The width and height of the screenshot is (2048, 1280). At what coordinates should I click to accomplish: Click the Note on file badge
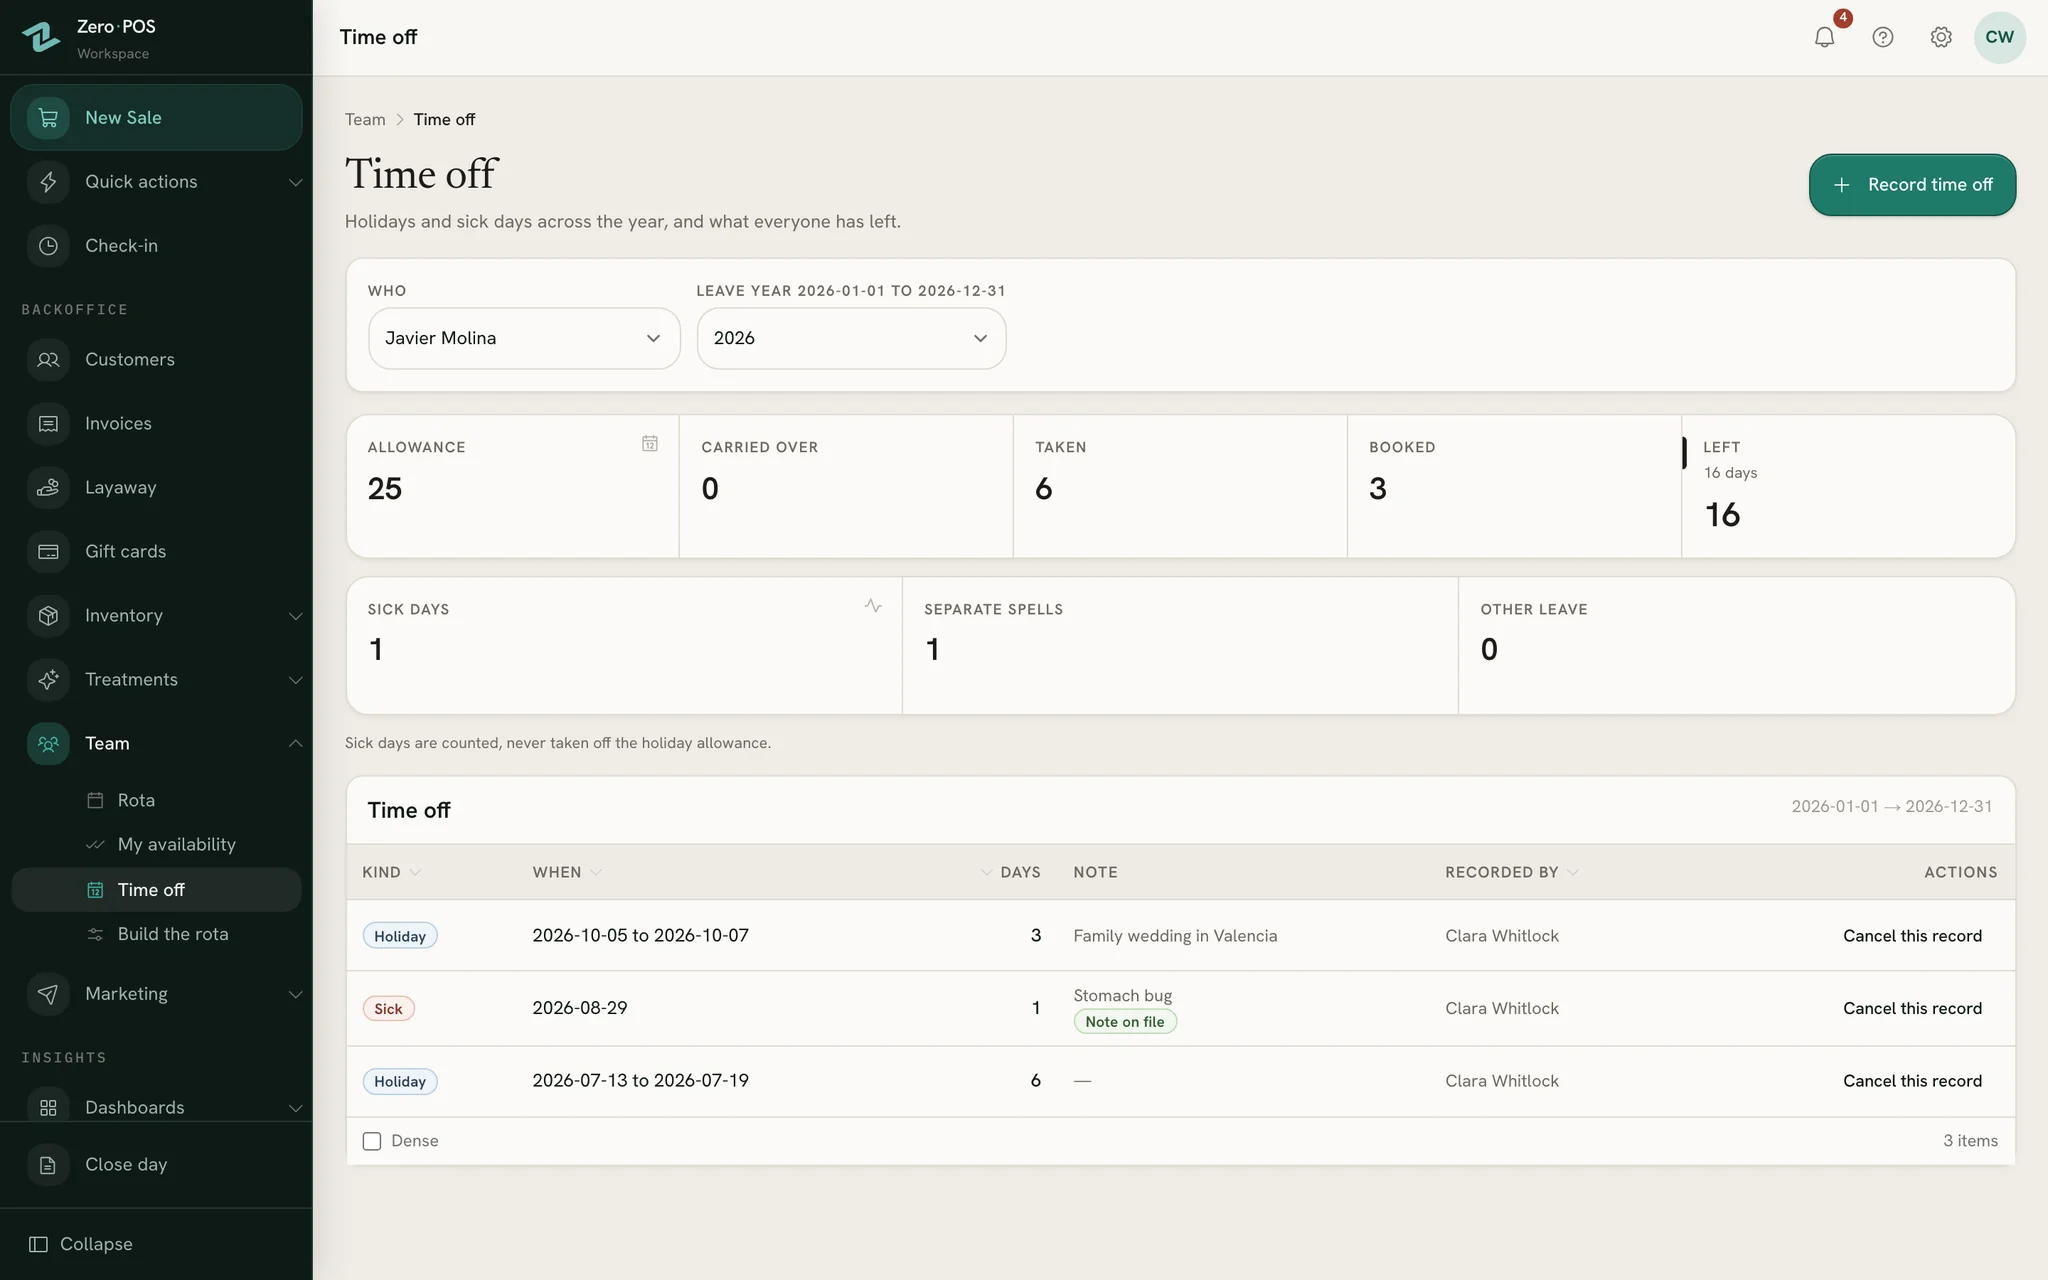click(1125, 1022)
